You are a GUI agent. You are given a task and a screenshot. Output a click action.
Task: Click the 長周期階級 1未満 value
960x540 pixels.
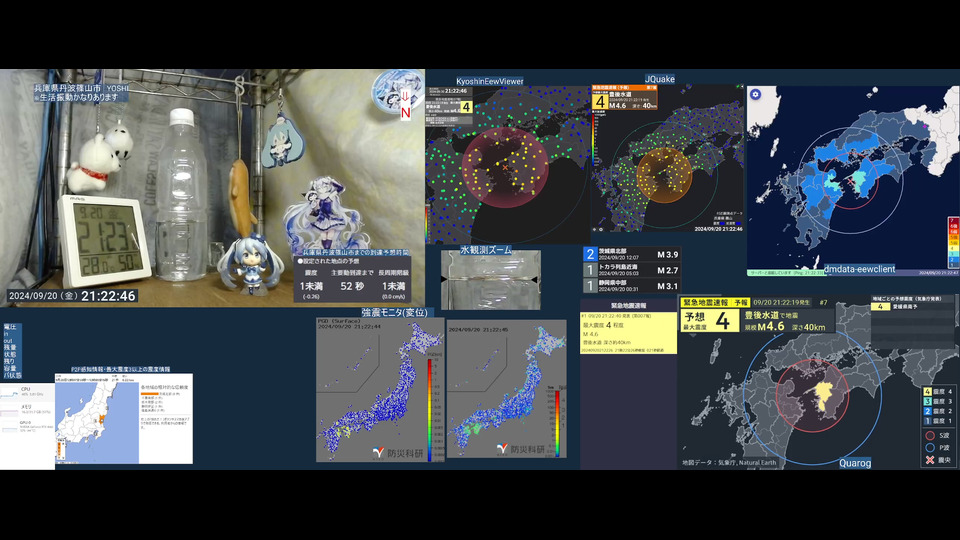(x=394, y=286)
